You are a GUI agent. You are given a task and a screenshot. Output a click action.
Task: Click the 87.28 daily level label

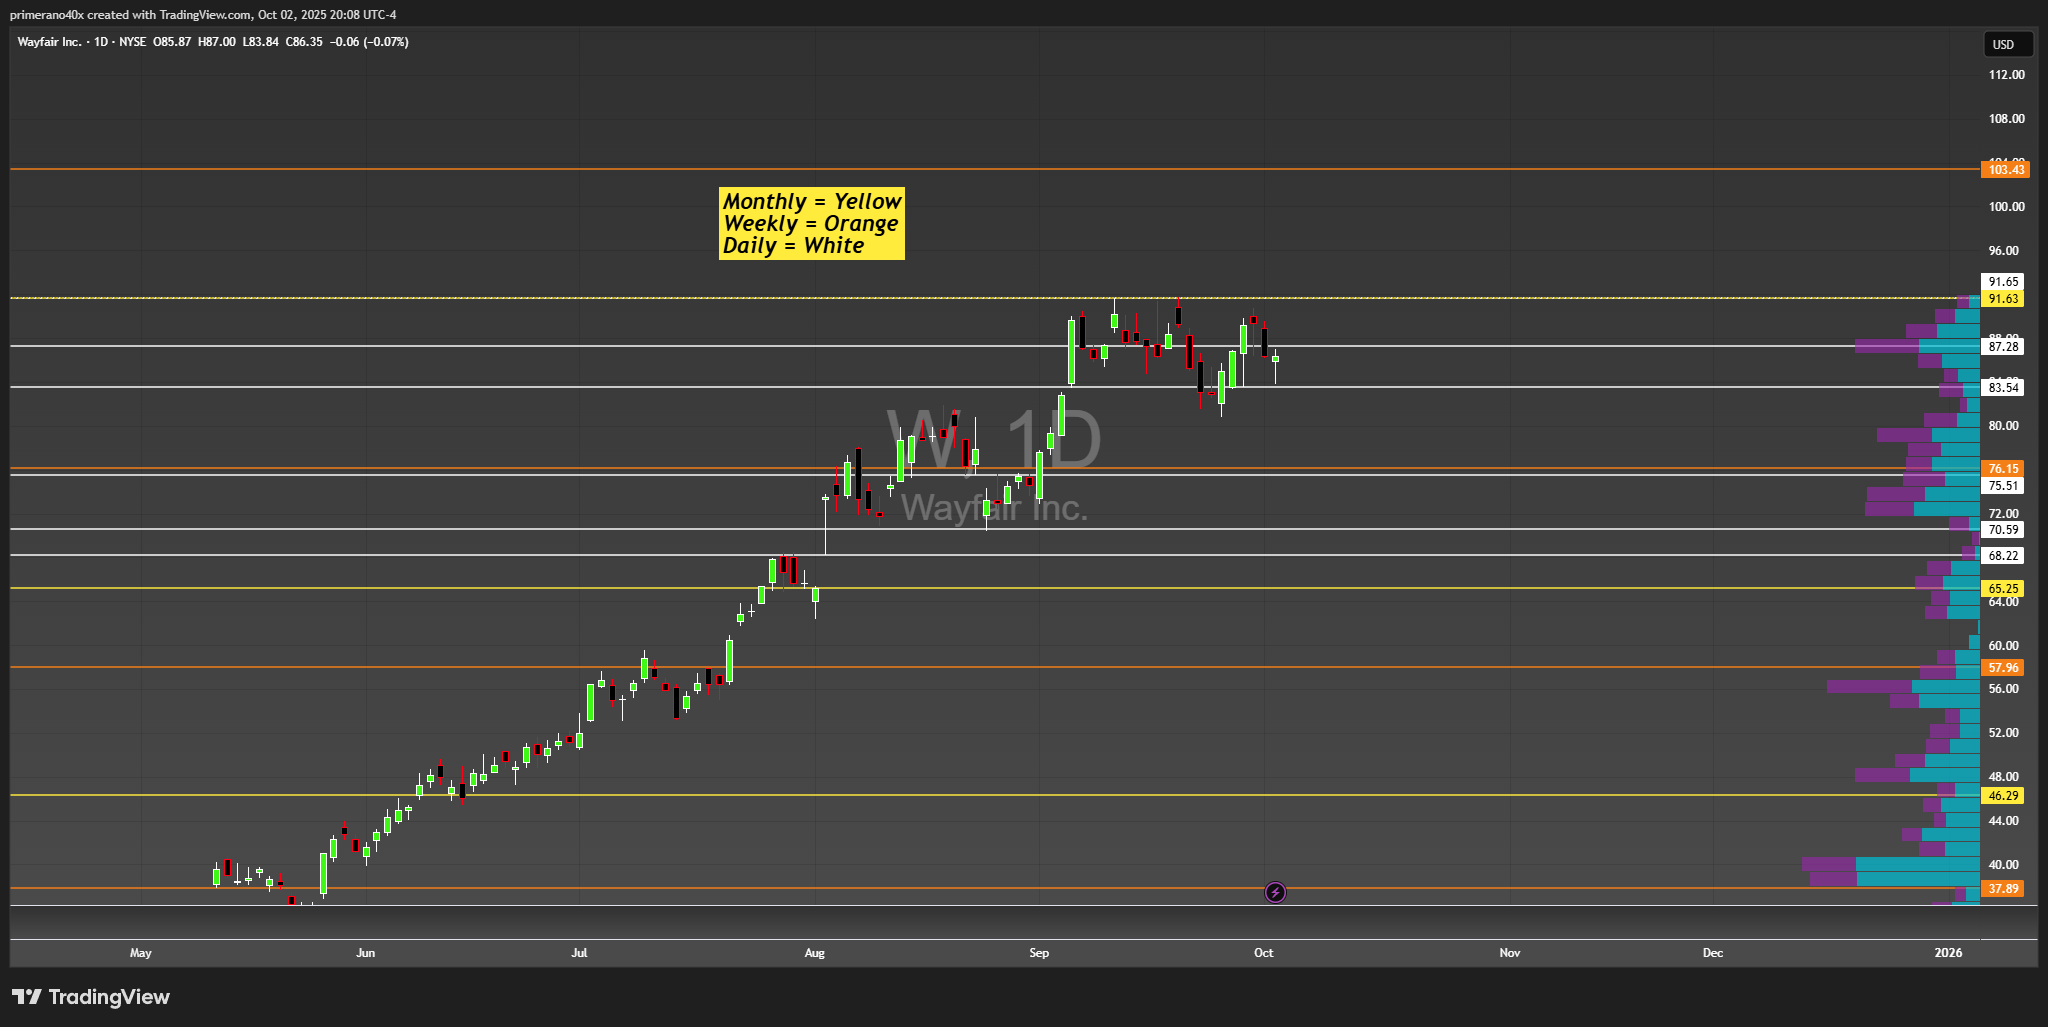2003,347
